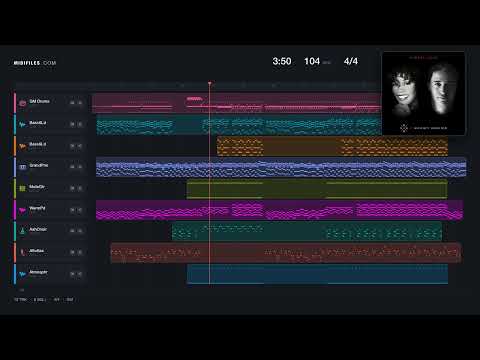
Task: Mute the teal Bass&Ld track
Action: [x=72, y=124]
